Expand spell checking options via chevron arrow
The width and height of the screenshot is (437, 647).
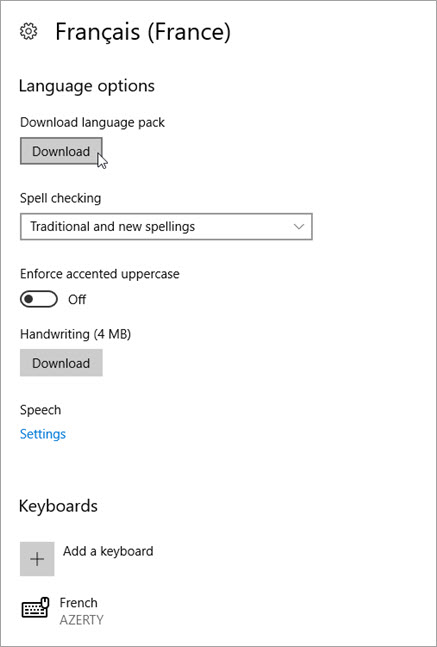299,227
